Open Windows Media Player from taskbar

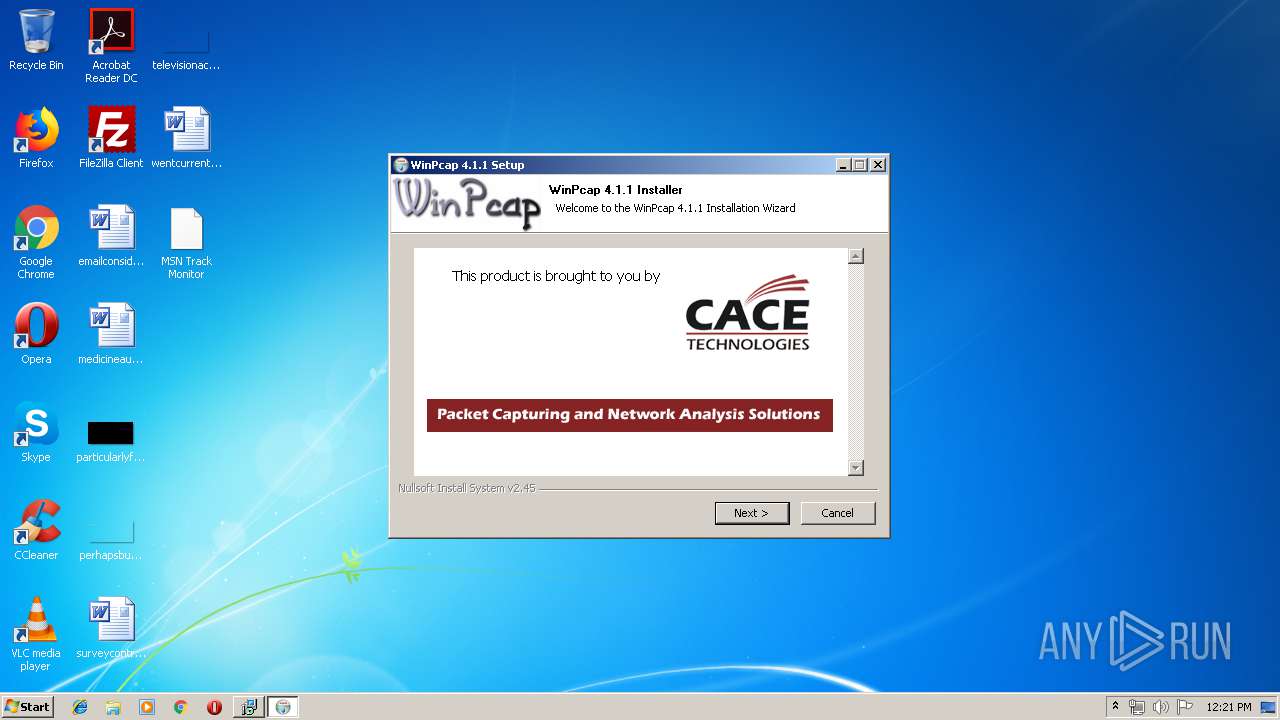(x=147, y=707)
